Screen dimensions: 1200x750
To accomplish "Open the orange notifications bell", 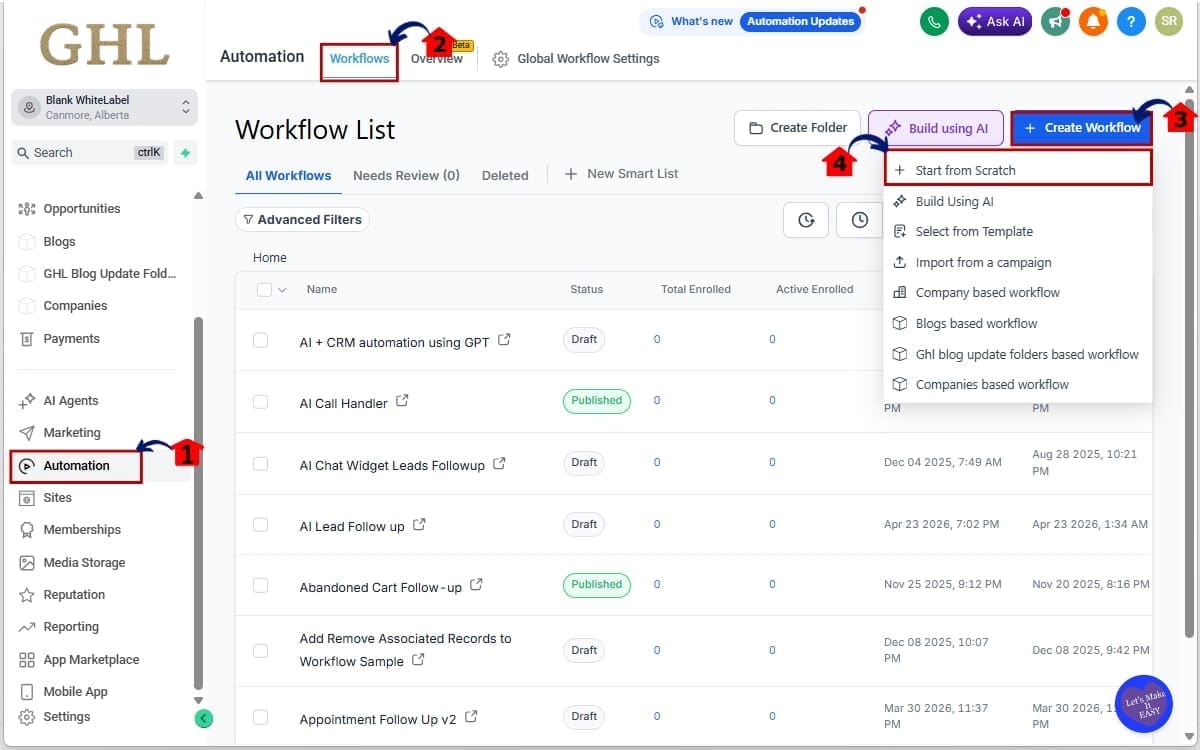I will click(x=1093, y=21).
